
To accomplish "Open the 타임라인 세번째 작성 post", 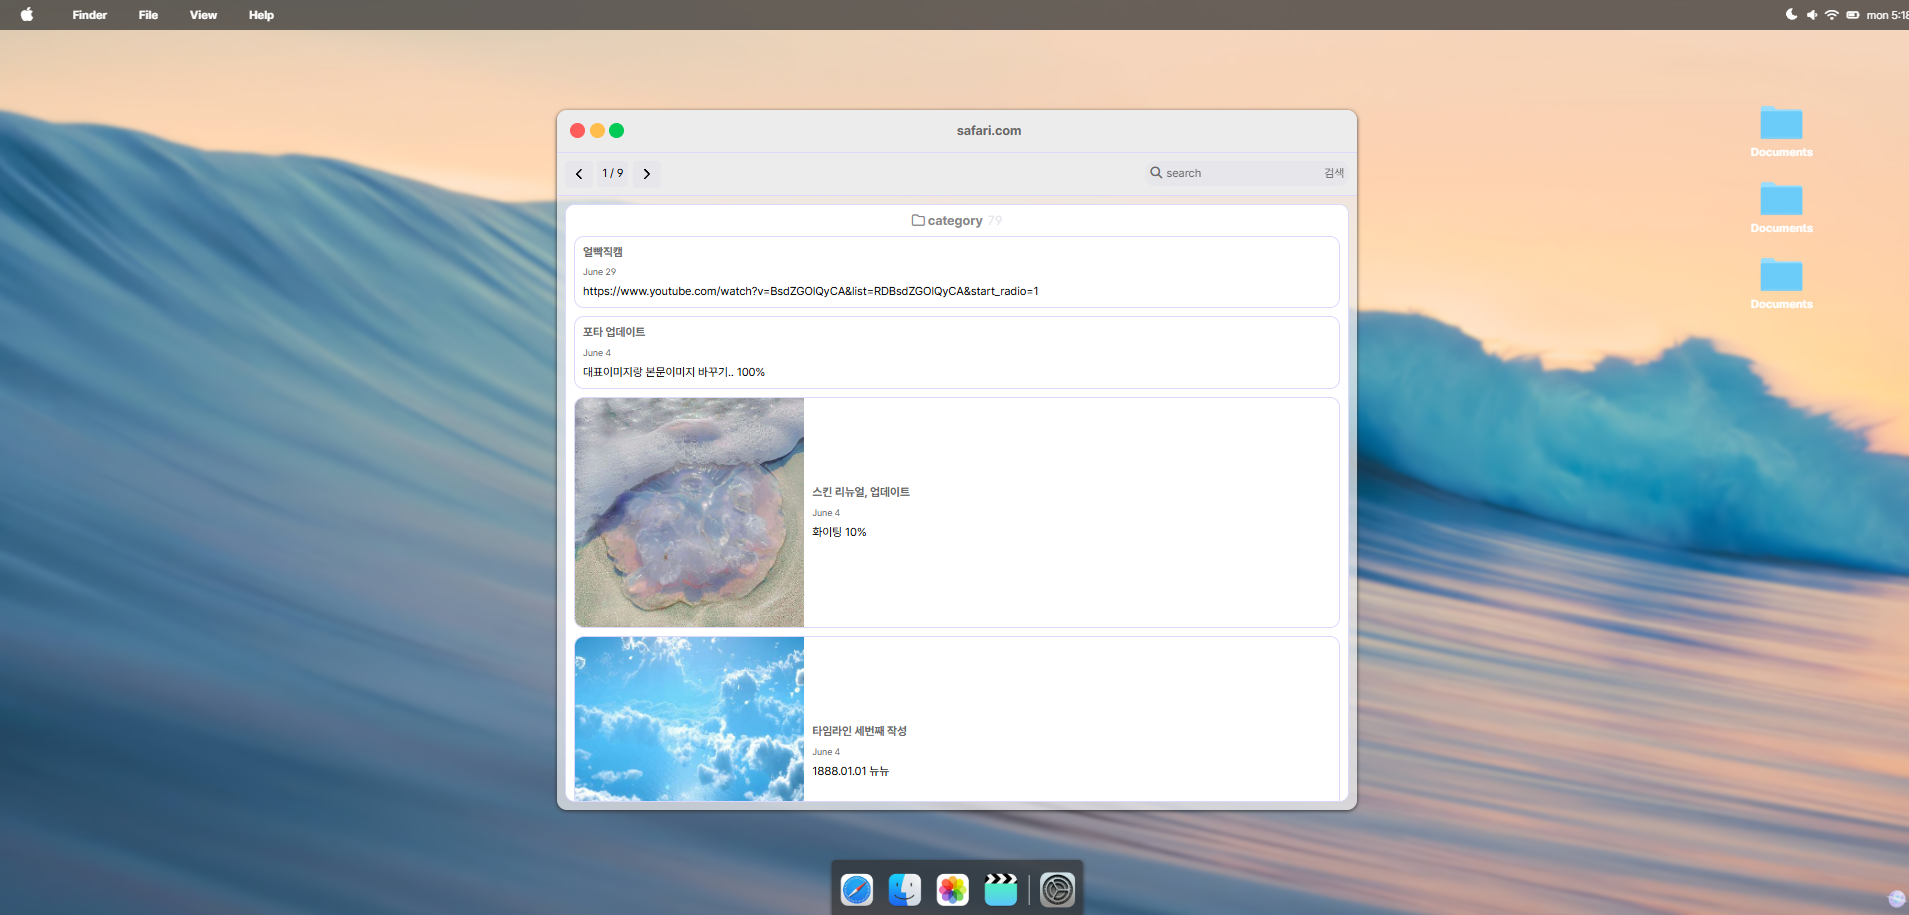I will pos(859,731).
